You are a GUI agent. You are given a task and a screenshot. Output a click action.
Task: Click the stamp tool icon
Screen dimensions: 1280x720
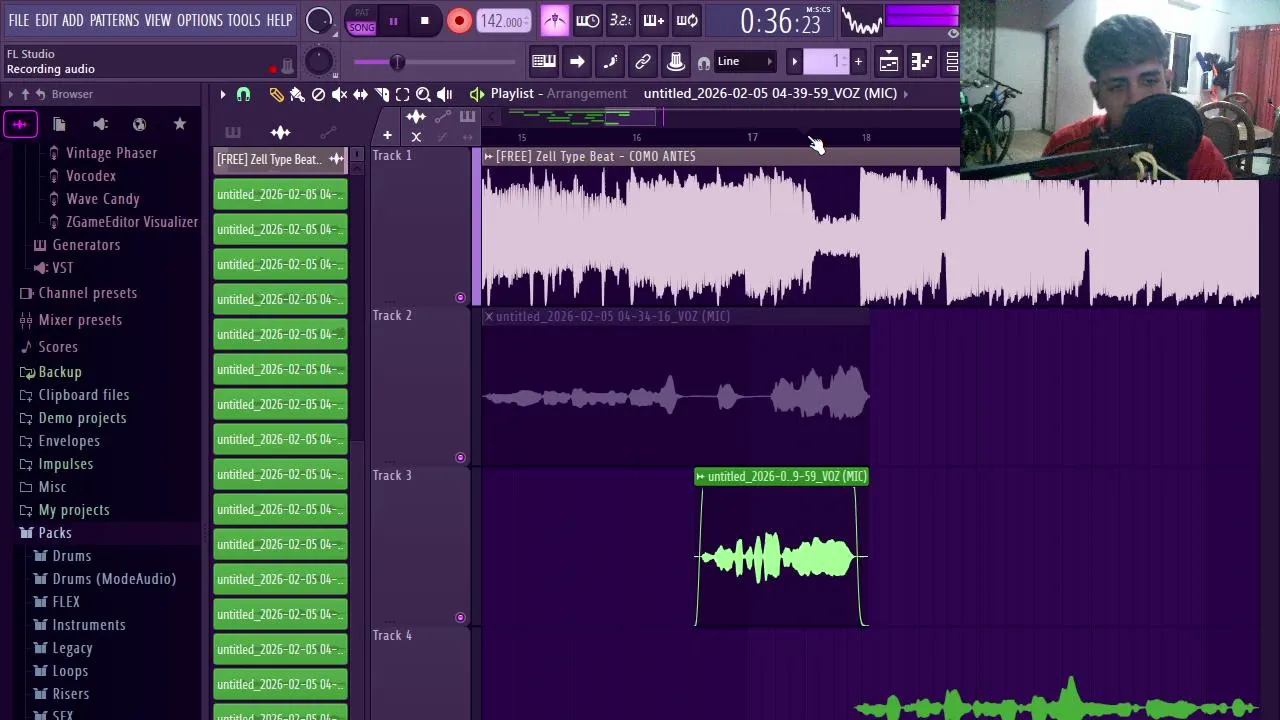[x=676, y=62]
